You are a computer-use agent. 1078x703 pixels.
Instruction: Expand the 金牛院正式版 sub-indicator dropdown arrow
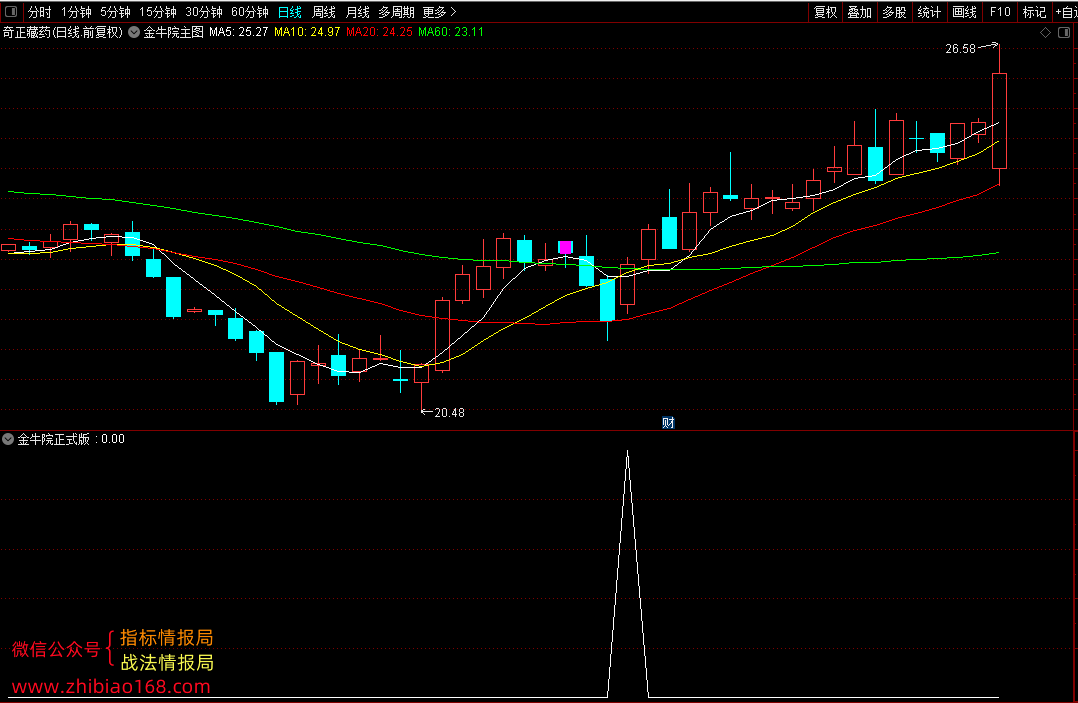click(8, 439)
